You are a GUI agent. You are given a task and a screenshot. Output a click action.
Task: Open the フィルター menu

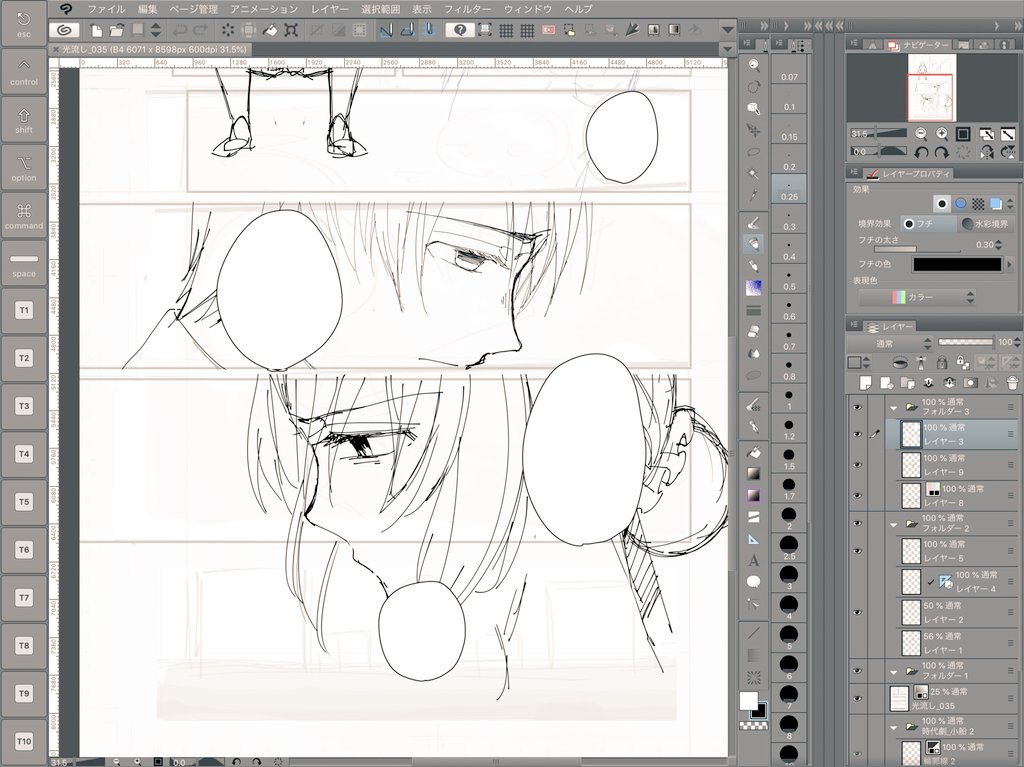click(468, 9)
